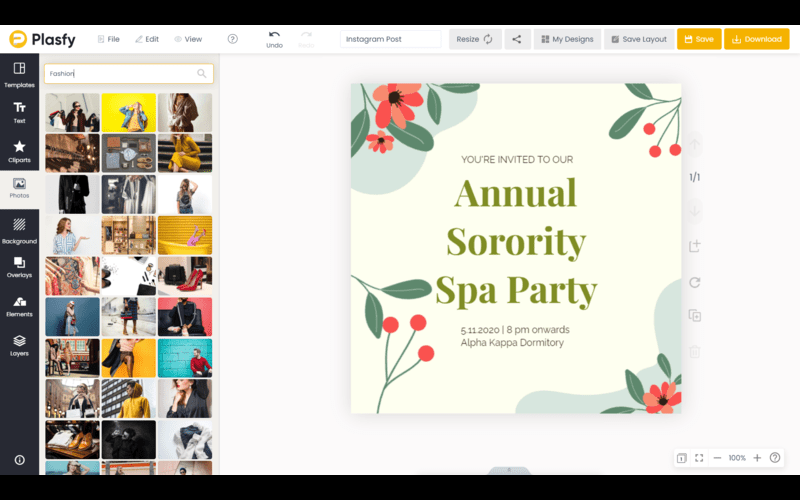Open the Templates panel
The height and width of the screenshot is (500, 800).
(x=19, y=74)
